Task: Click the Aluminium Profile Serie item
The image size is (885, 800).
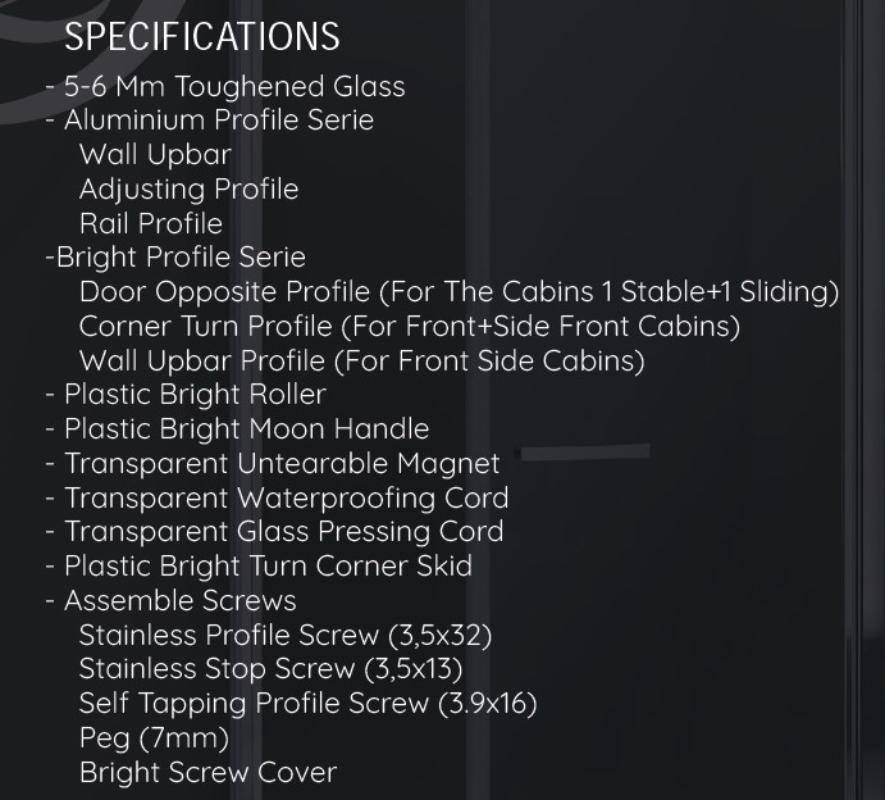Action: point(210,121)
